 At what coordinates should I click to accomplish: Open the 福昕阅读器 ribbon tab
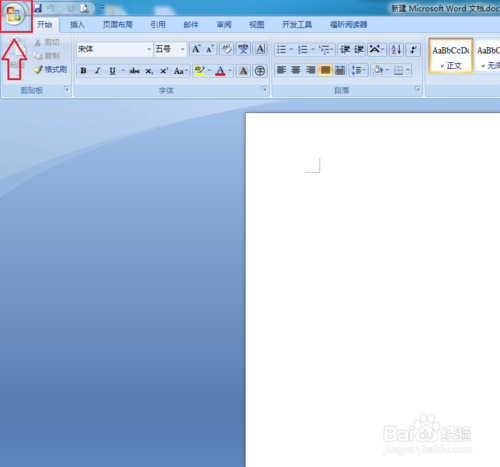pyautogui.click(x=349, y=25)
